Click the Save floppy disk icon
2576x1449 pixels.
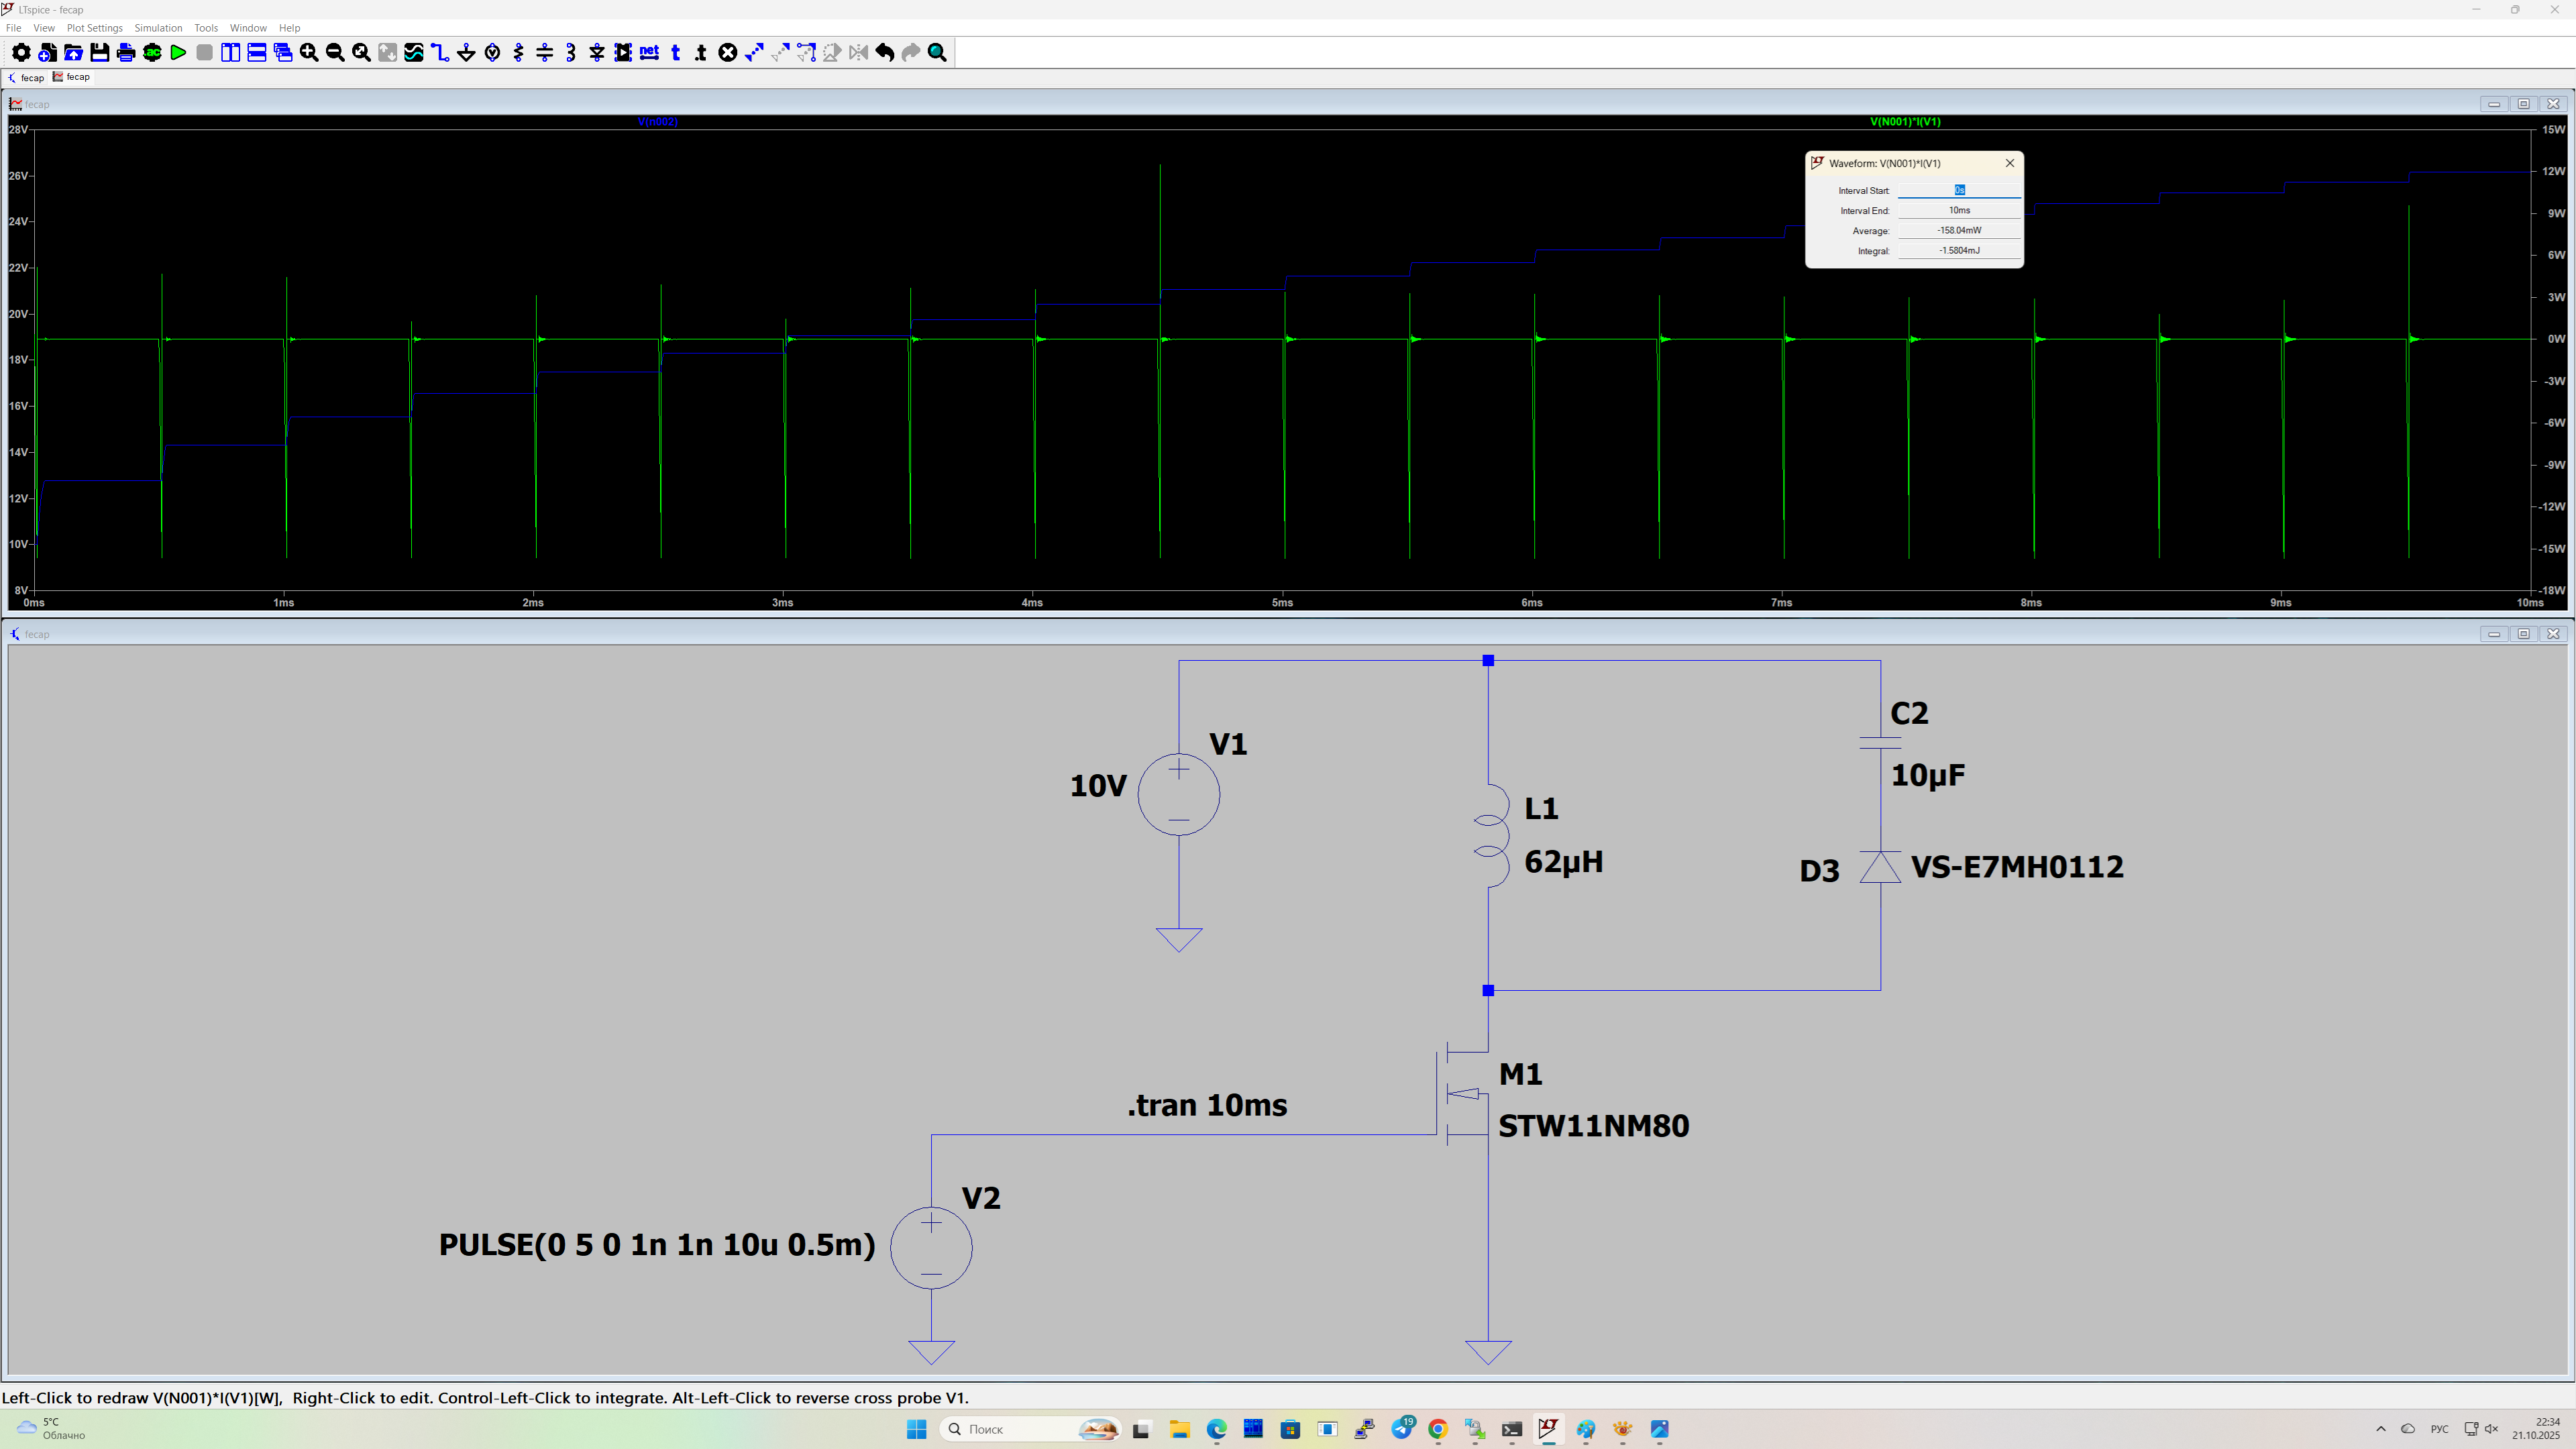99,53
